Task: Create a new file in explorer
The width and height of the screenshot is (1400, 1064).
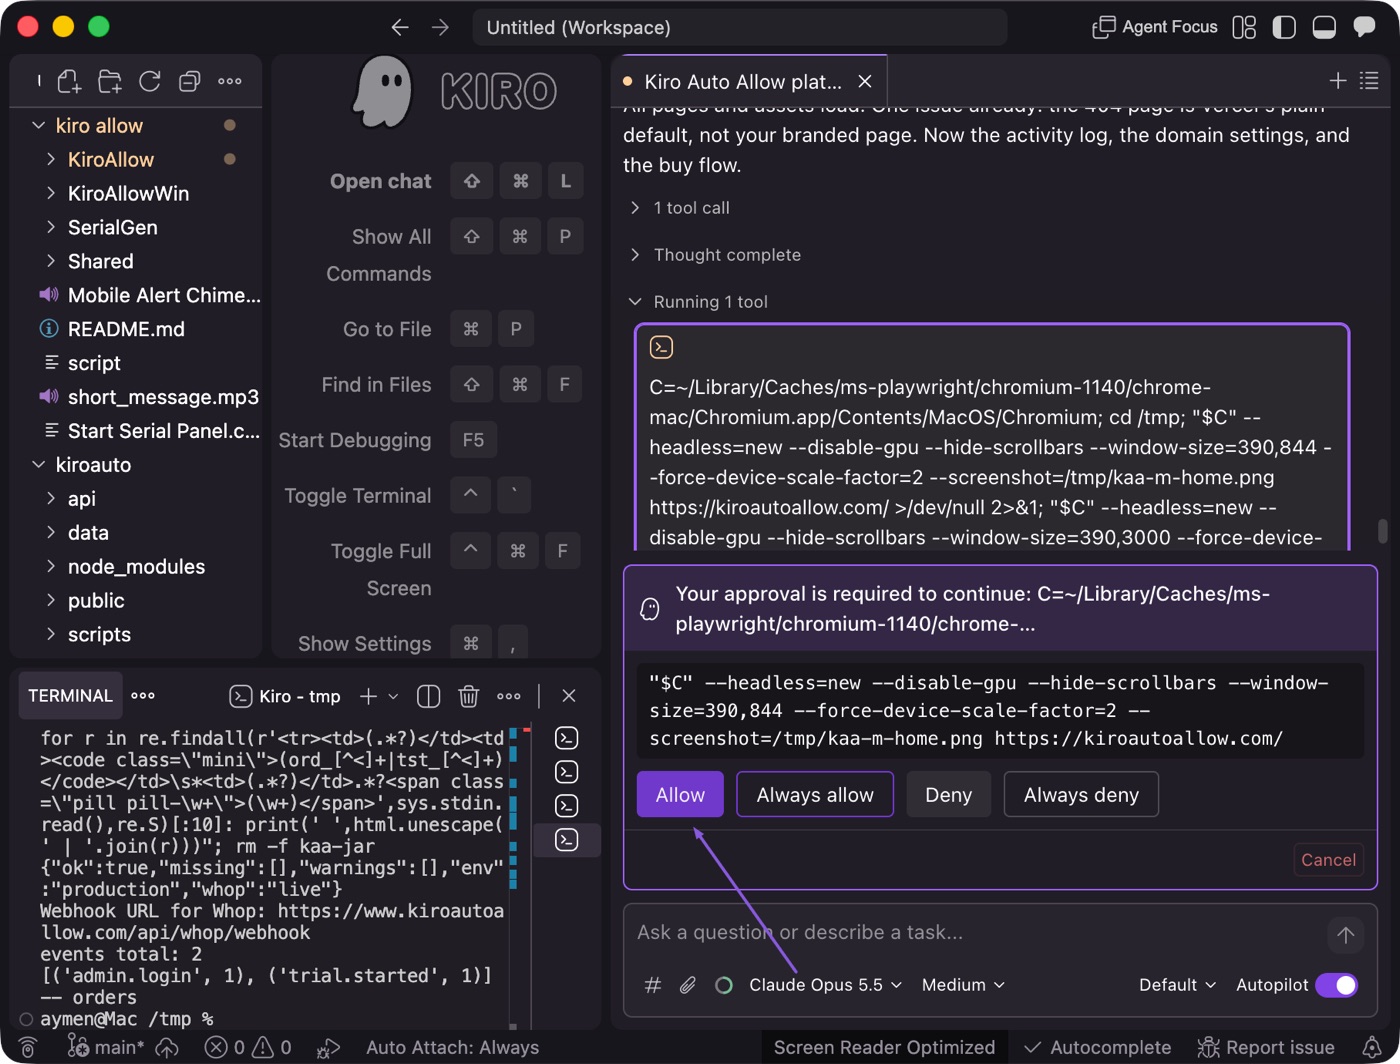Action: (69, 81)
